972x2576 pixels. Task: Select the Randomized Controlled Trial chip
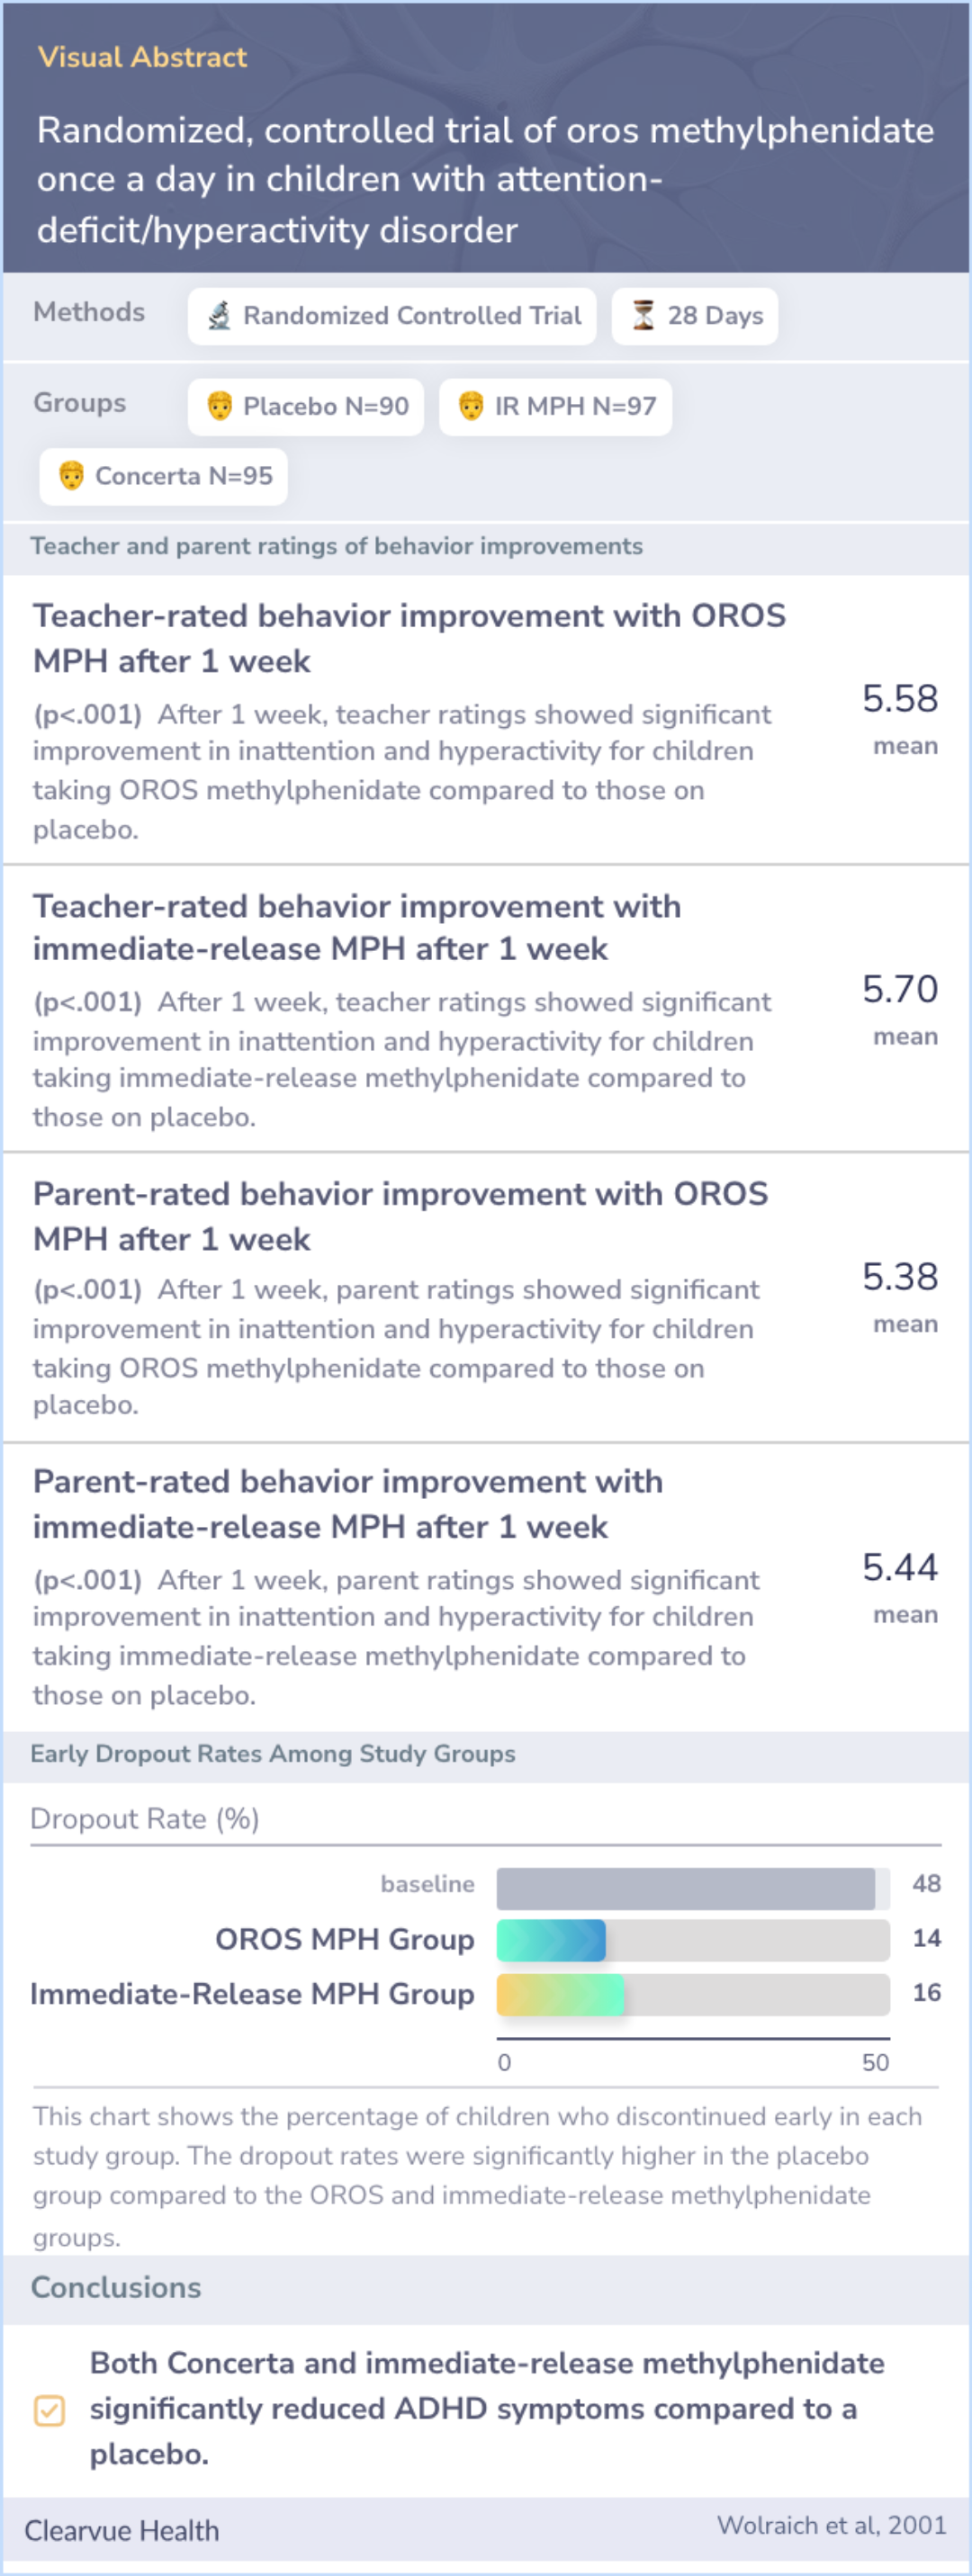(x=392, y=316)
